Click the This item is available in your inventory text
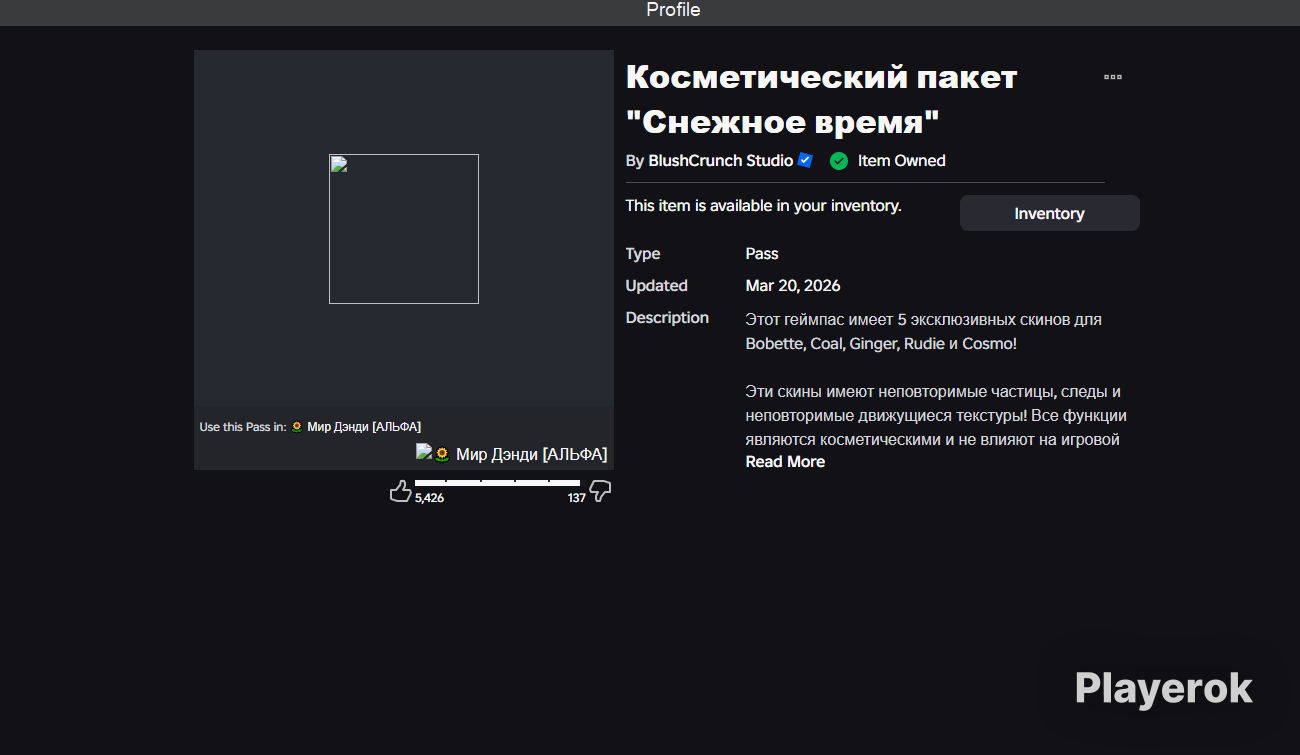This screenshot has height=755, width=1300. 764,205
